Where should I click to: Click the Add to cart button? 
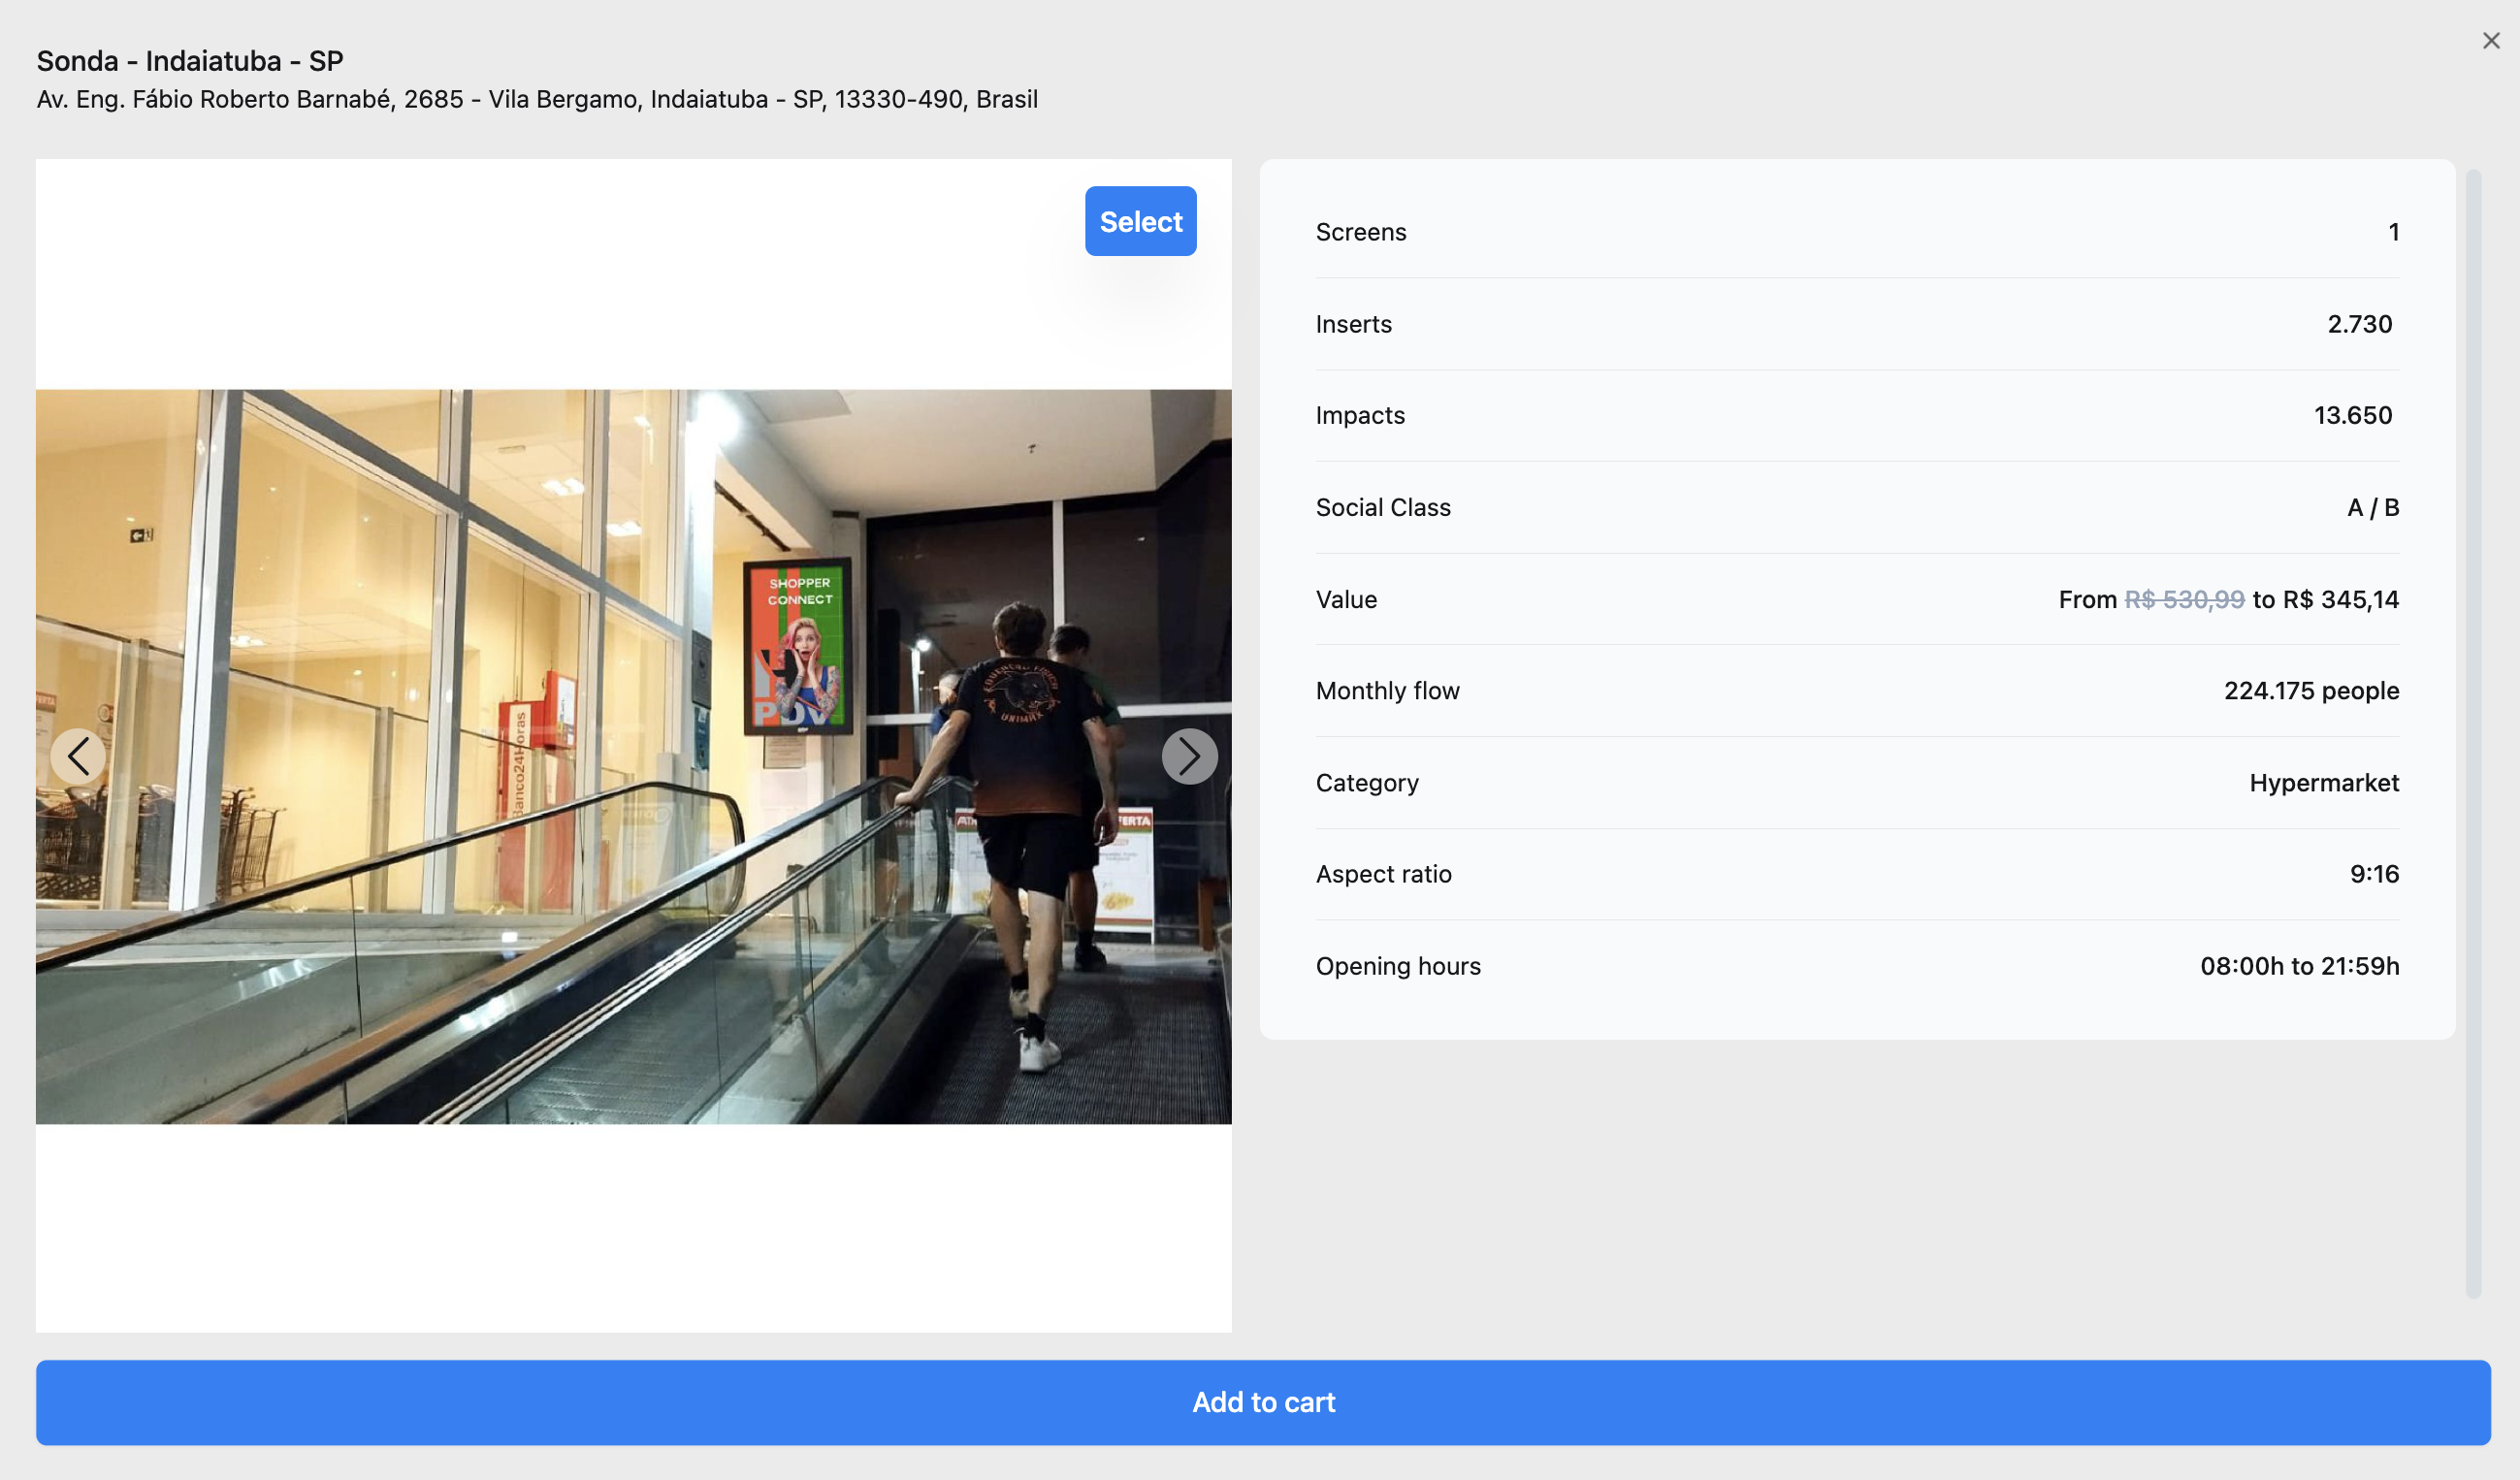(1262, 1402)
